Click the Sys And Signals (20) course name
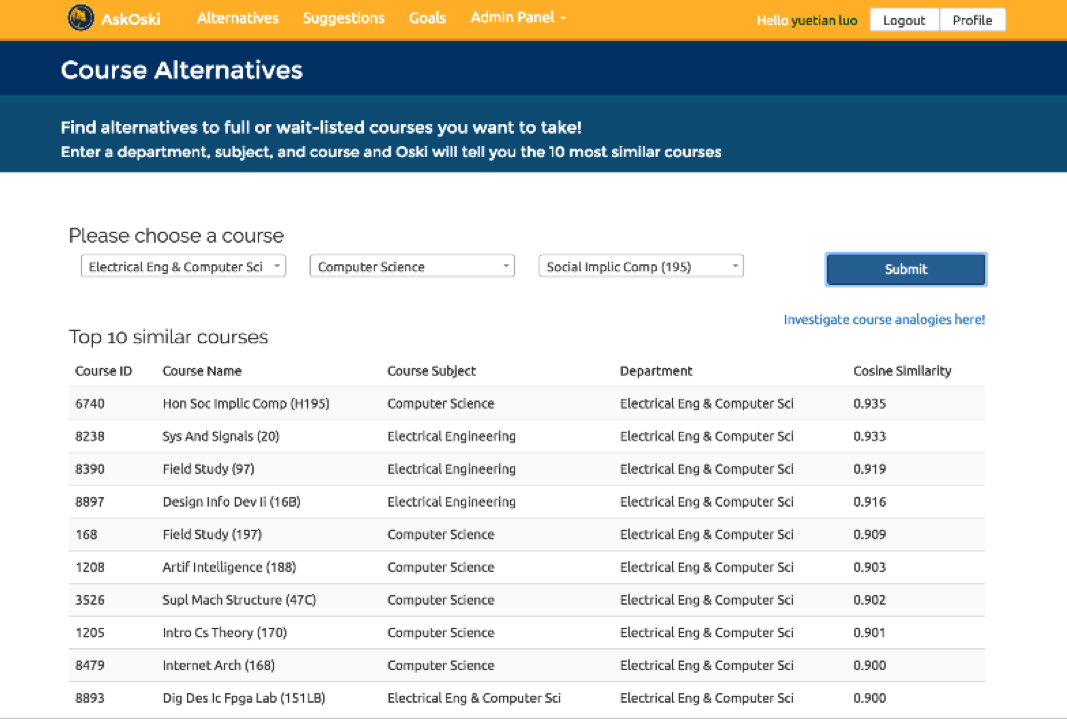The width and height of the screenshot is (1067, 719). (x=221, y=436)
